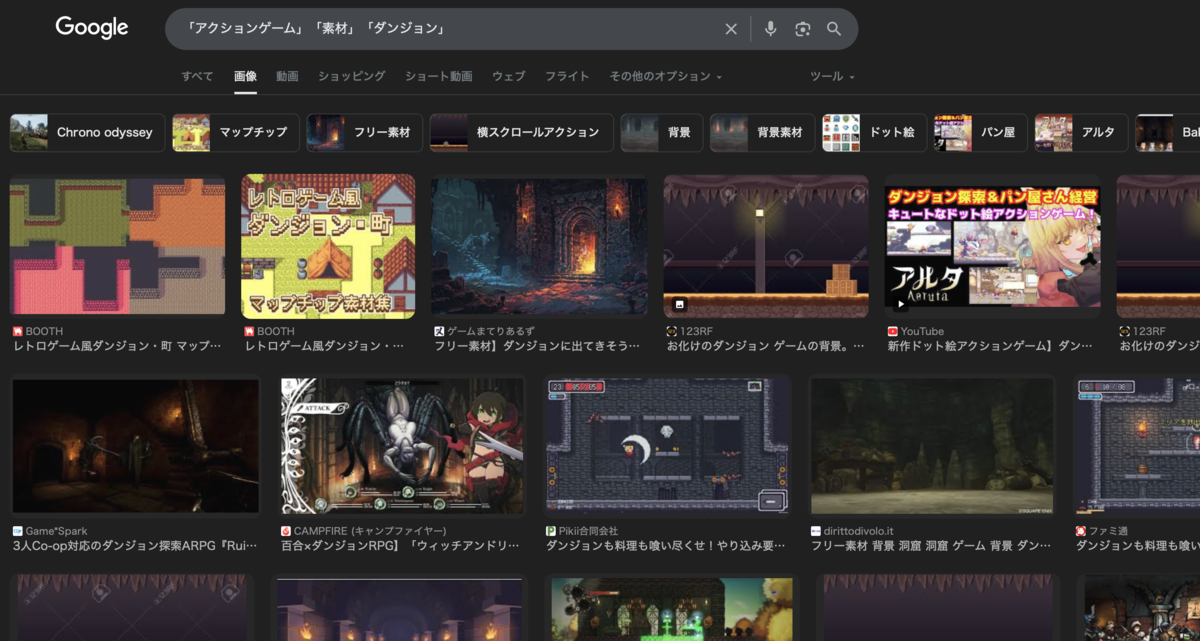Click the magnifying glass search icon
Viewport: 1200px width, 641px height.
click(x=834, y=29)
